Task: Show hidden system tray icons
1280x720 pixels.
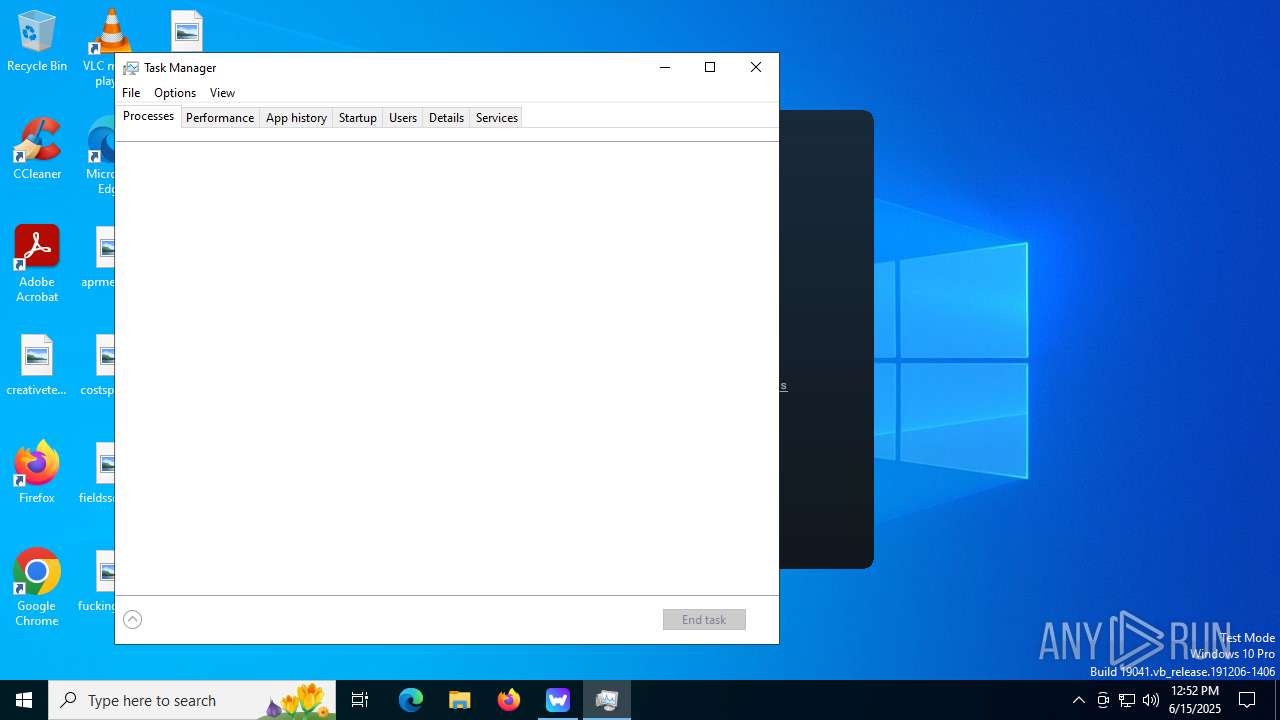Action: click(x=1079, y=700)
